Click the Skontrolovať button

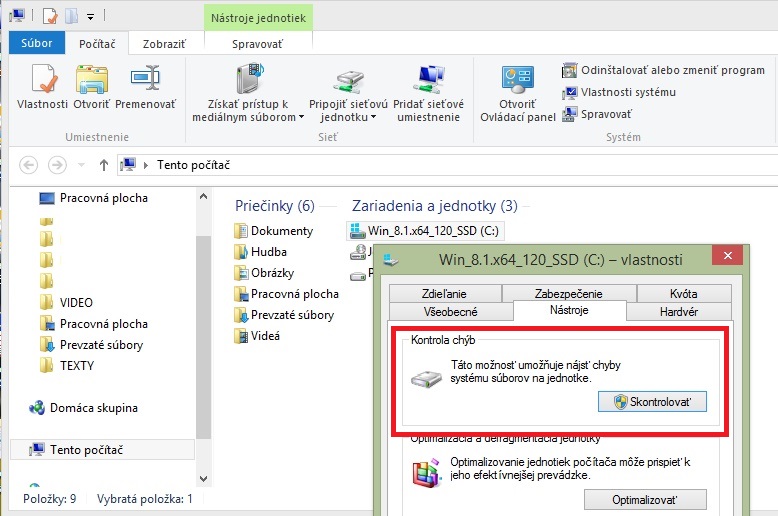(x=652, y=401)
